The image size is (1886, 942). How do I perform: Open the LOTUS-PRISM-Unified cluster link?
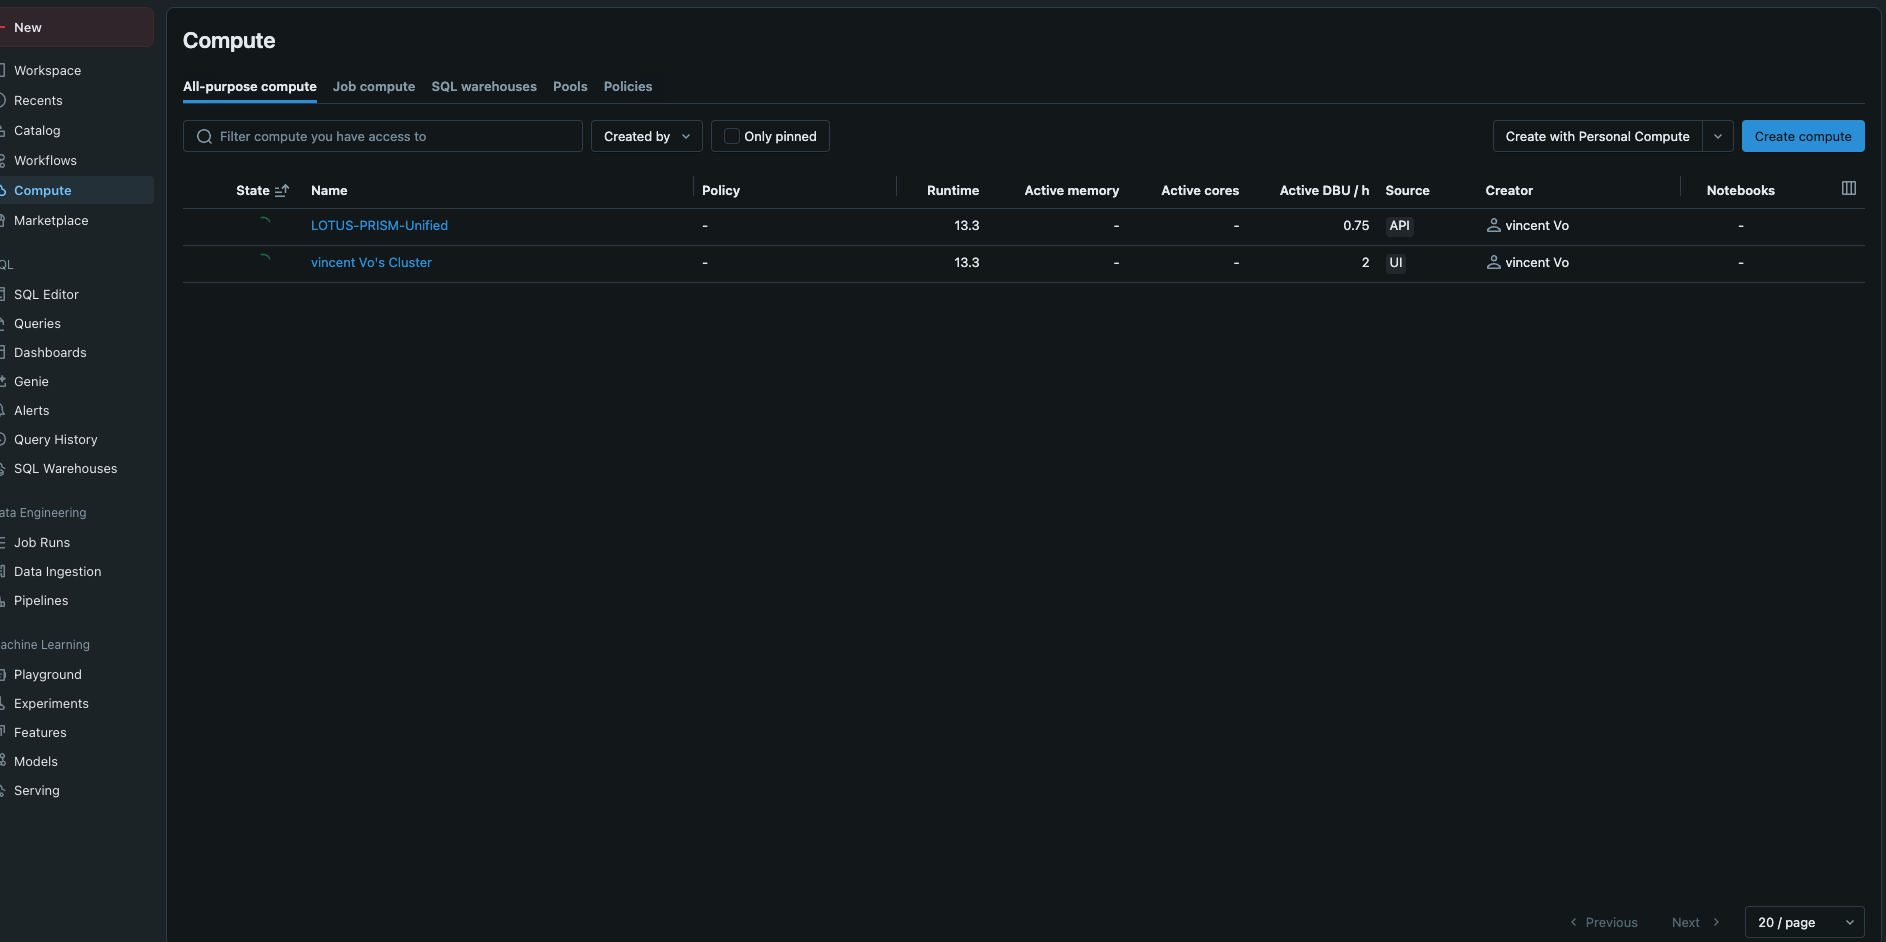(379, 226)
